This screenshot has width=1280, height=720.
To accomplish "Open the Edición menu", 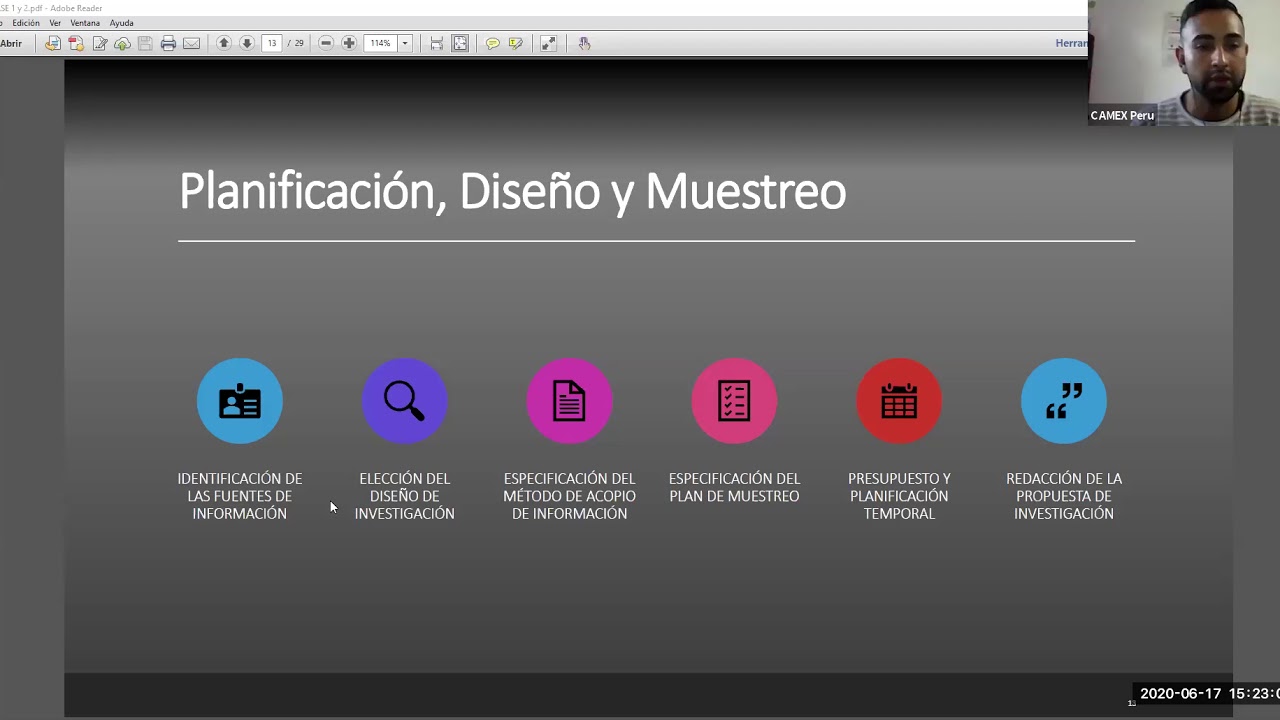I will point(26,23).
